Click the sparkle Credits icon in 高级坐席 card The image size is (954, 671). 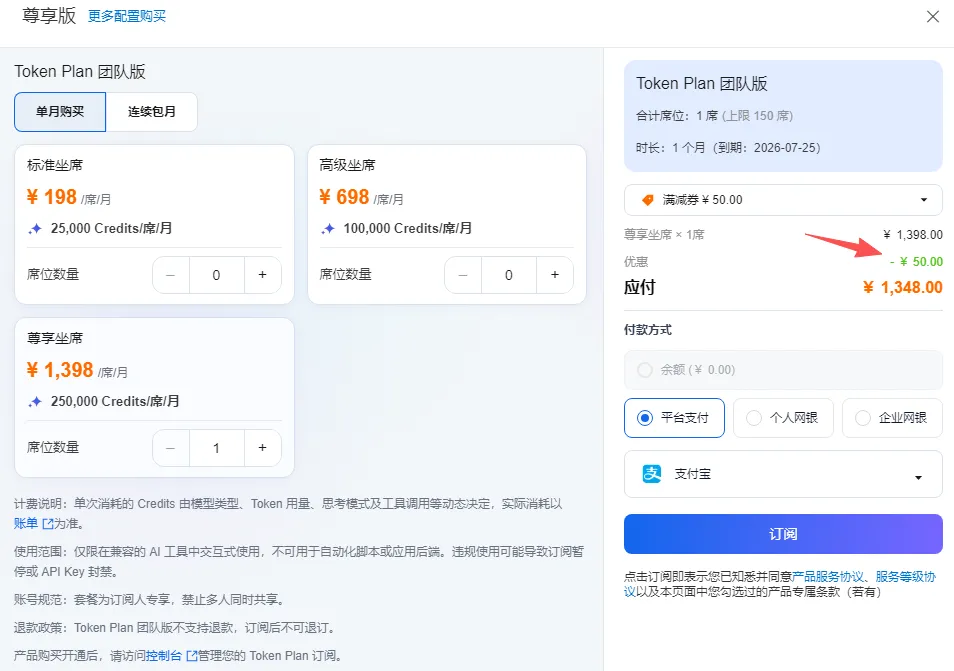(x=328, y=229)
